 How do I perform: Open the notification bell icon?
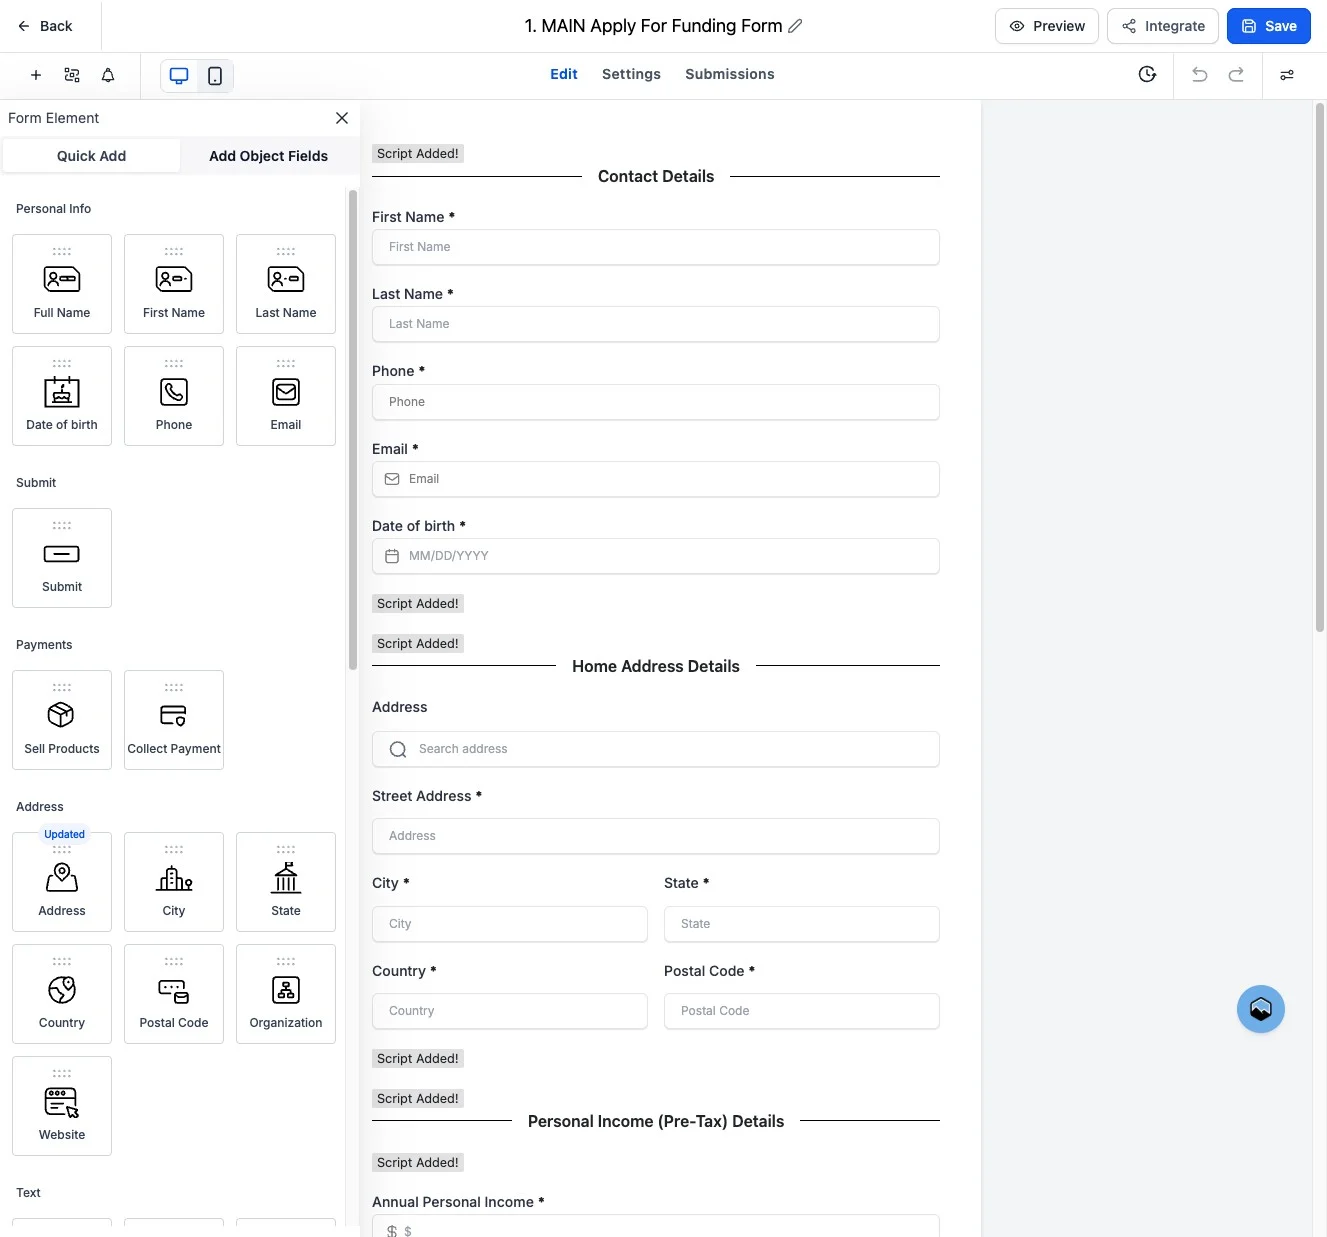click(108, 75)
